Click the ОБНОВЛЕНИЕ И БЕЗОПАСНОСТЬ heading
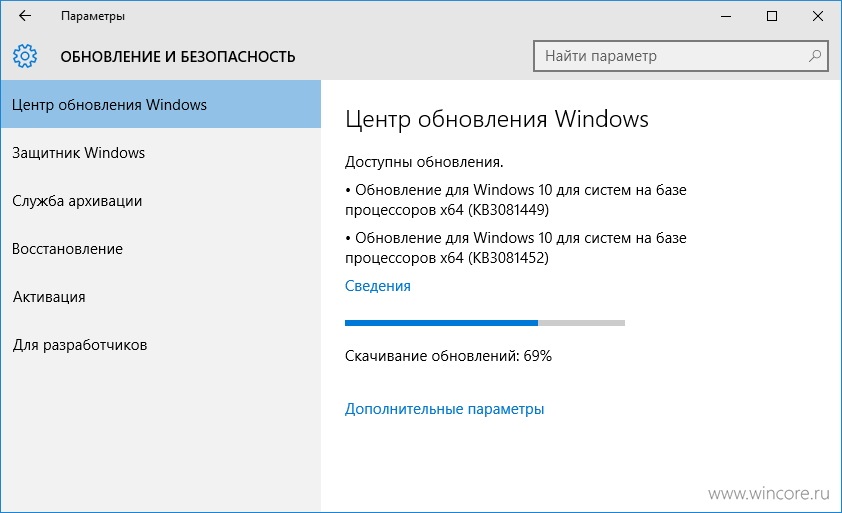Viewport: 842px width, 513px height. (x=178, y=56)
